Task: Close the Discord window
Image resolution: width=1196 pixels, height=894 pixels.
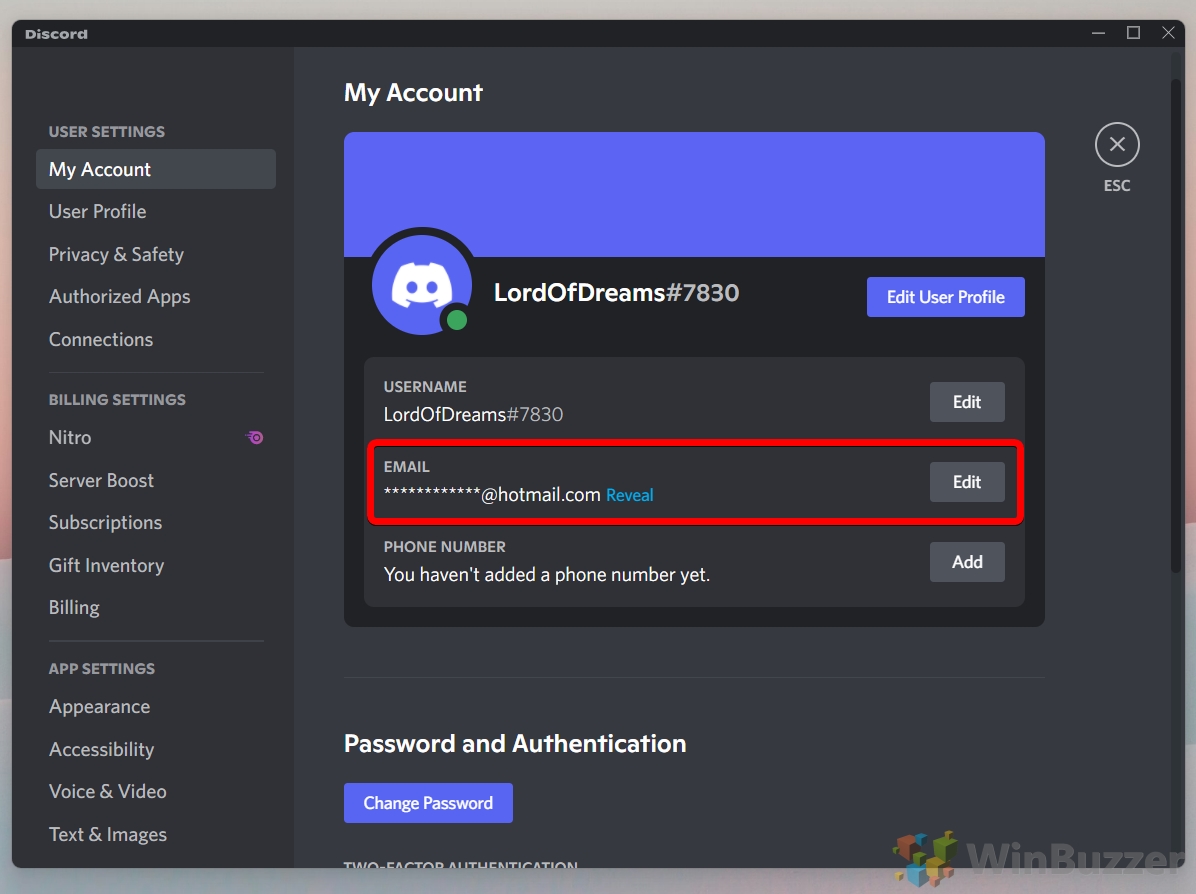Action: tap(1168, 33)
